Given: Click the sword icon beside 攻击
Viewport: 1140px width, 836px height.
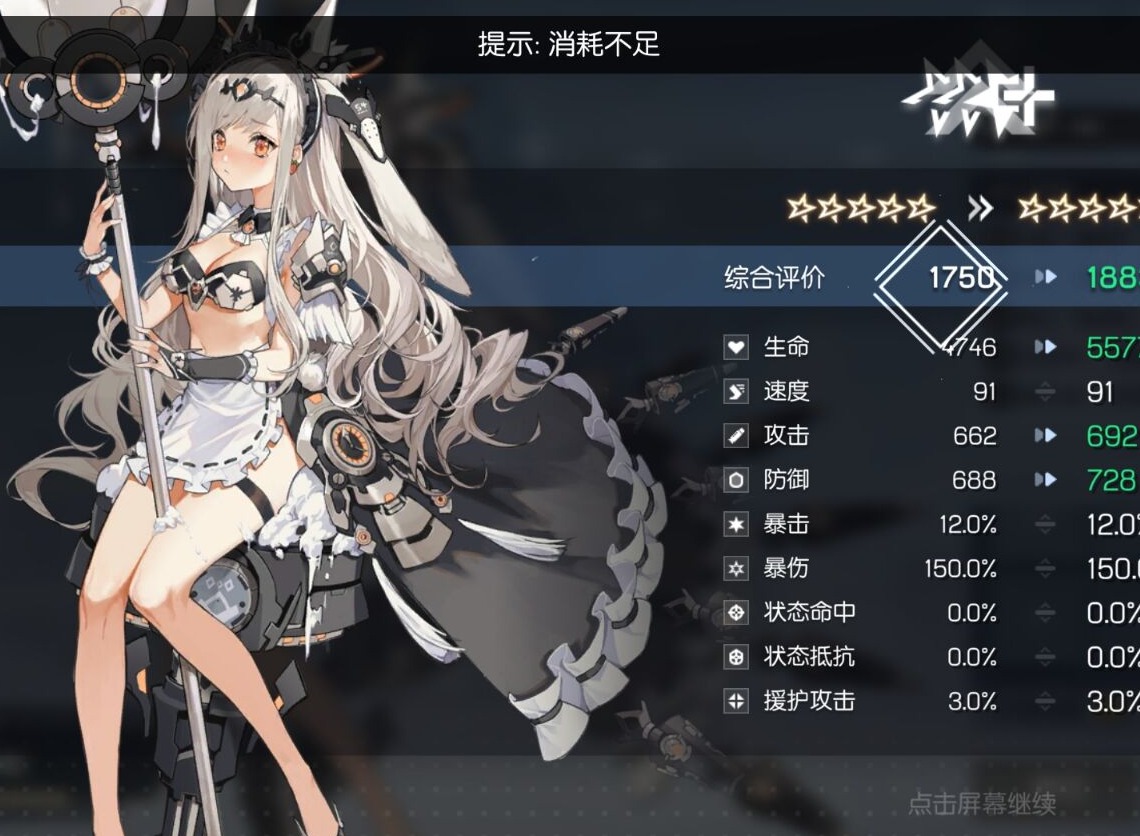Looking at the screenshot, I should coord(736,435).
